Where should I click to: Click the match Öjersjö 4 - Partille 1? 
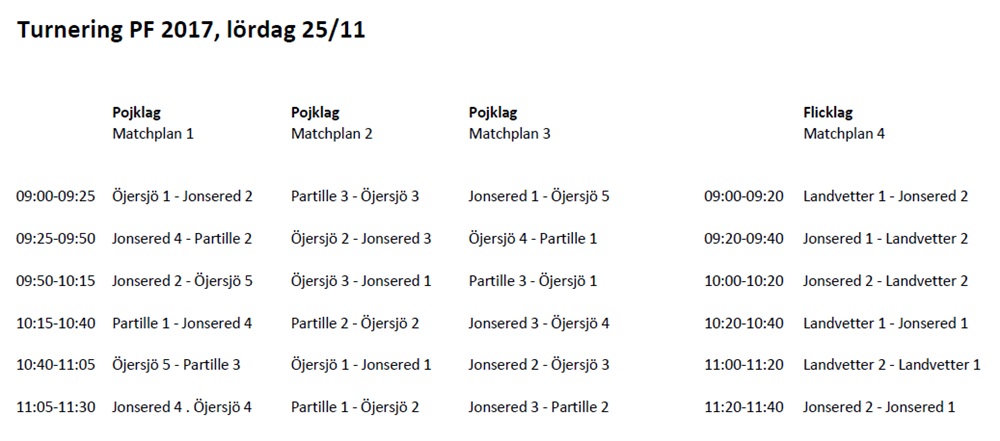533,239
